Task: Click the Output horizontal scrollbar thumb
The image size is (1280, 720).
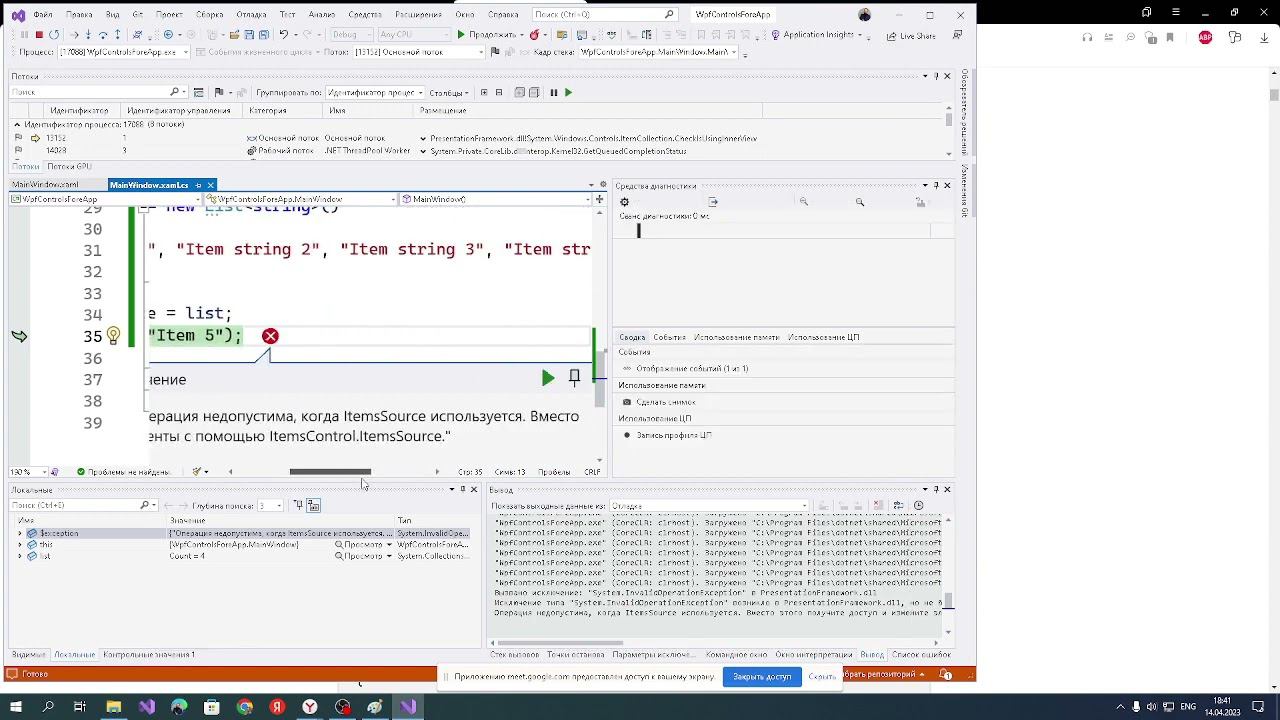Action: click(x=560, y=643)
